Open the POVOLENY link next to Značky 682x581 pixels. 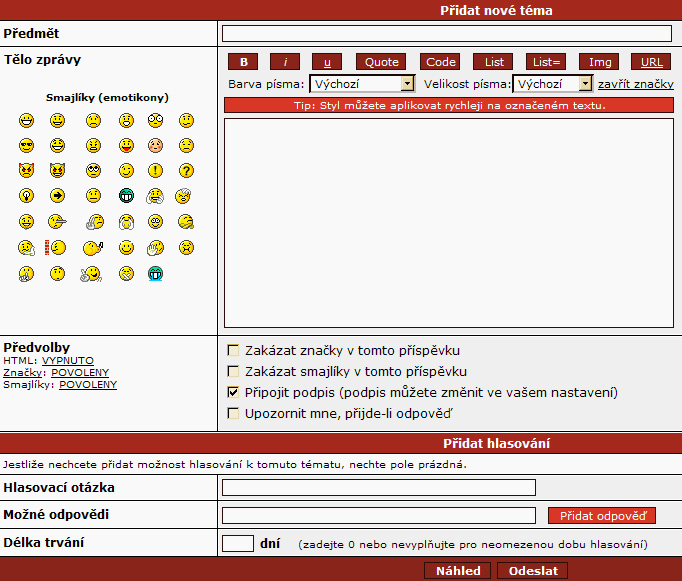pyautogui.click(x=80, y=373)
